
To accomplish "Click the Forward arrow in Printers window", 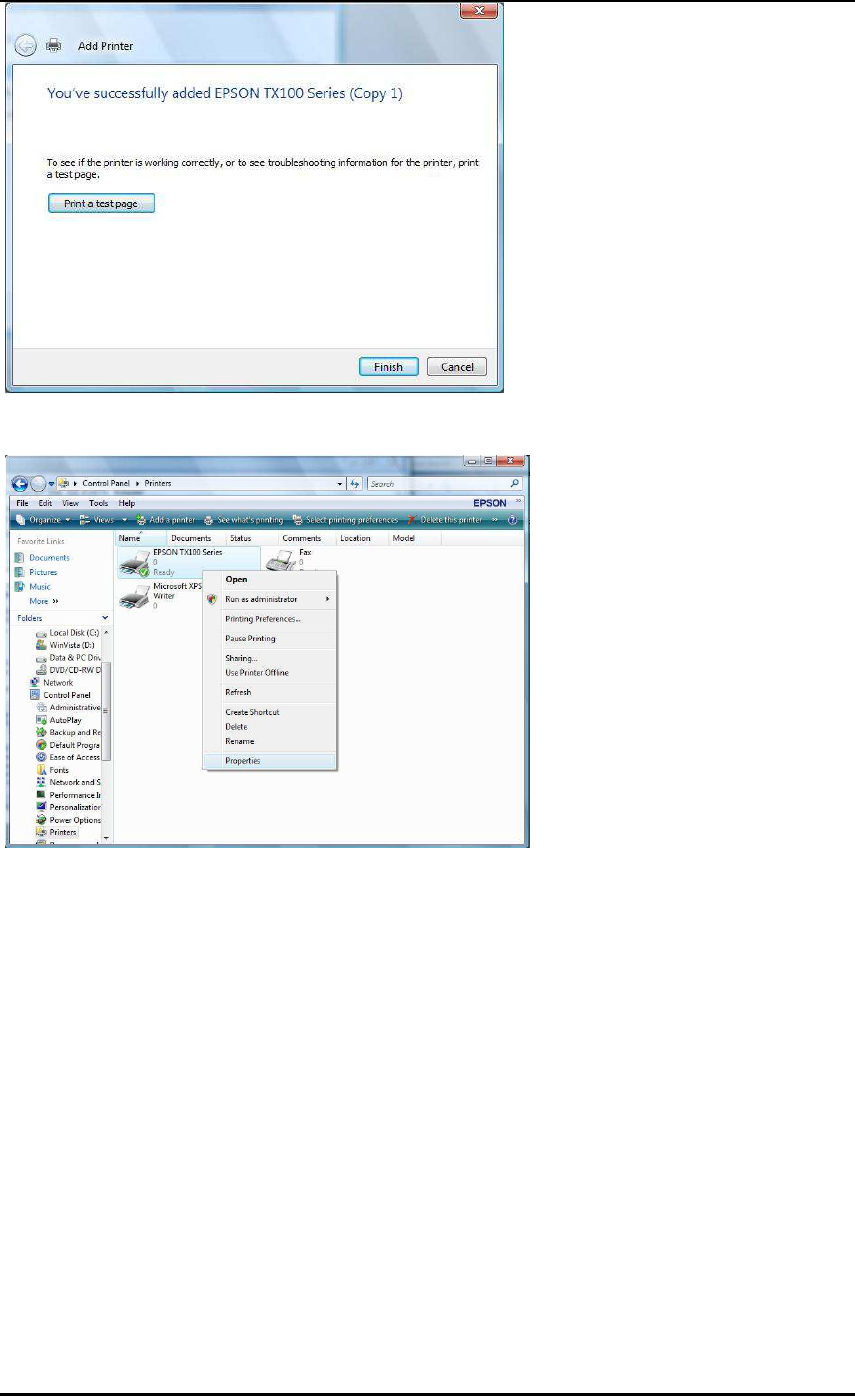I will click(x=39, y=484).
